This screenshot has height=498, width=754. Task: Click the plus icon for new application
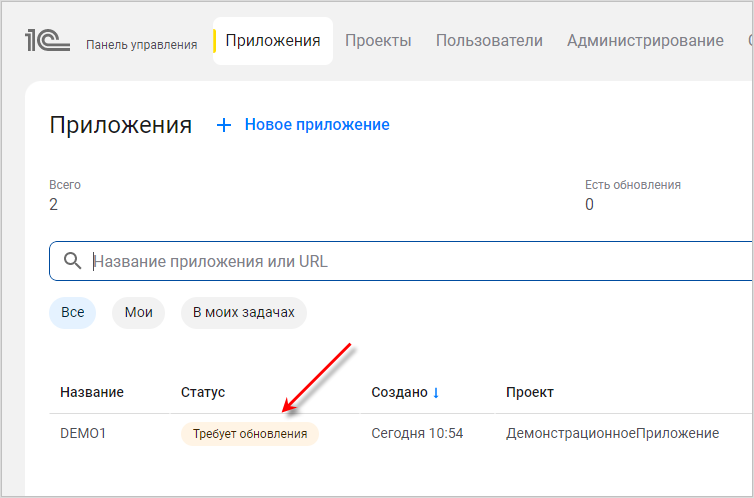(224, 125)
